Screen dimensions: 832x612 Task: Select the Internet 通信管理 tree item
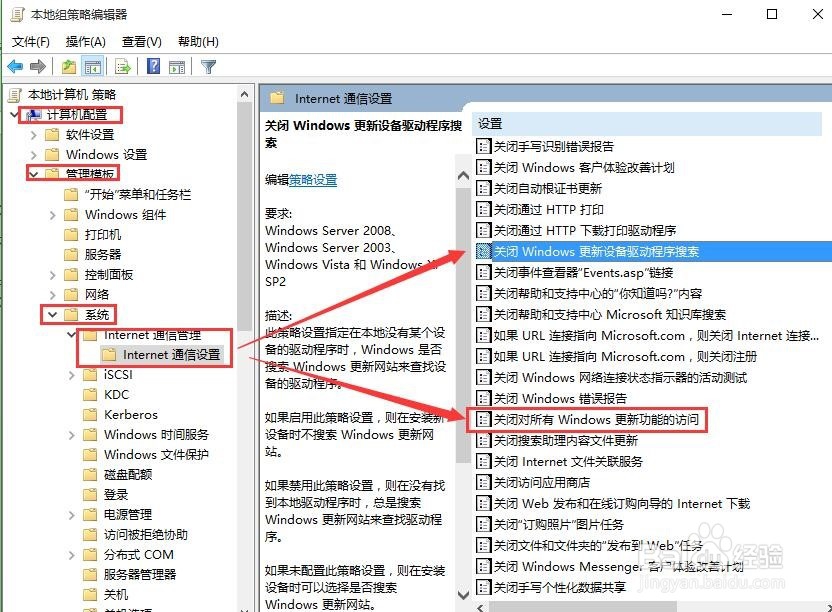[152, 335]
